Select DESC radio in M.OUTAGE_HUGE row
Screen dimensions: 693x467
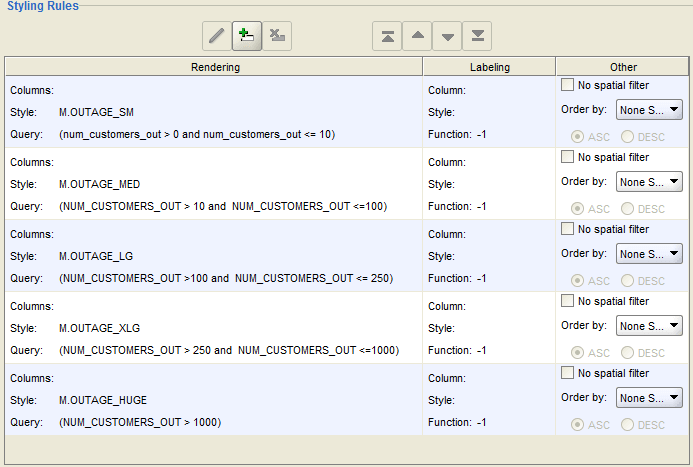[x=627, y=425]
